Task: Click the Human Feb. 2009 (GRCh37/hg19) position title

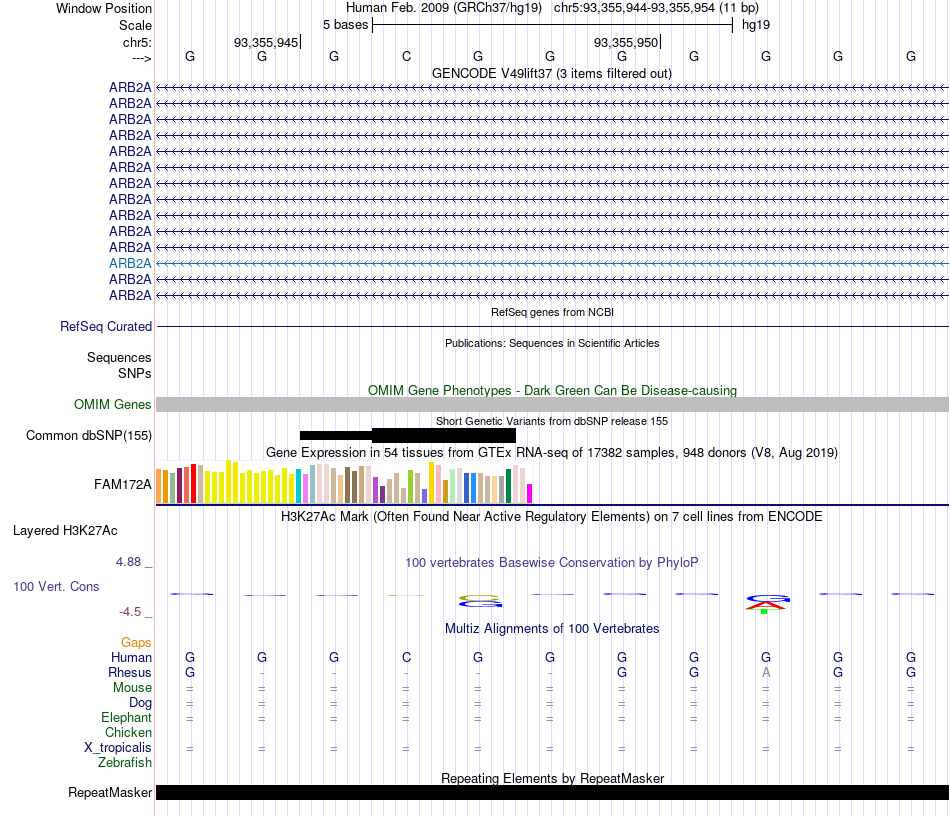Action: (x=444, y=8)
